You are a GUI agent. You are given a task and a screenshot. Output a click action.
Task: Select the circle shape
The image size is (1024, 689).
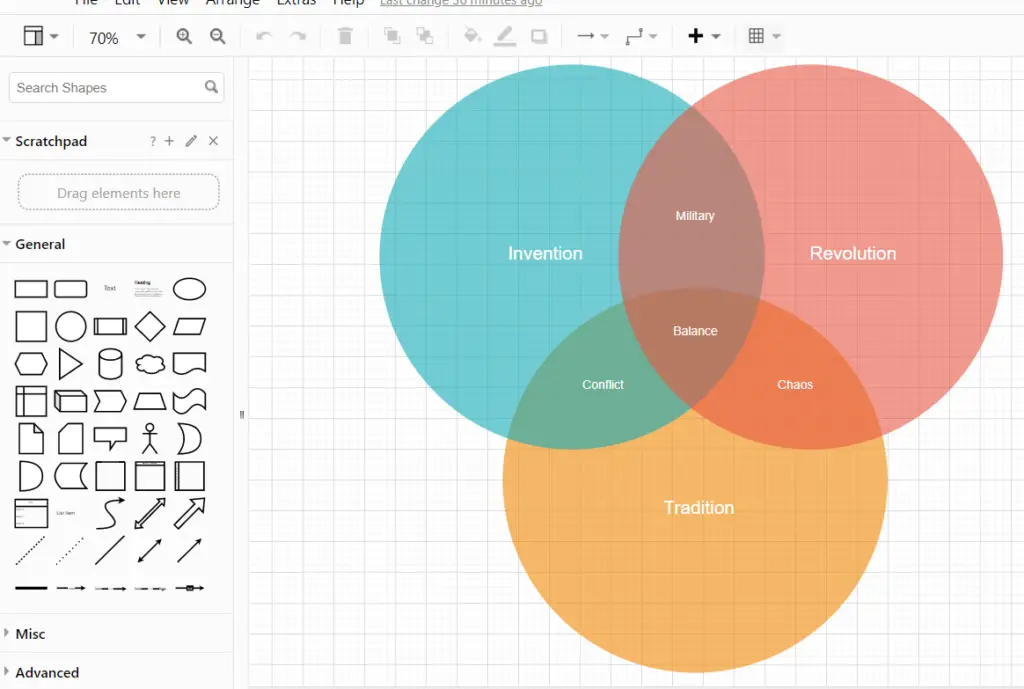[71, 326]
